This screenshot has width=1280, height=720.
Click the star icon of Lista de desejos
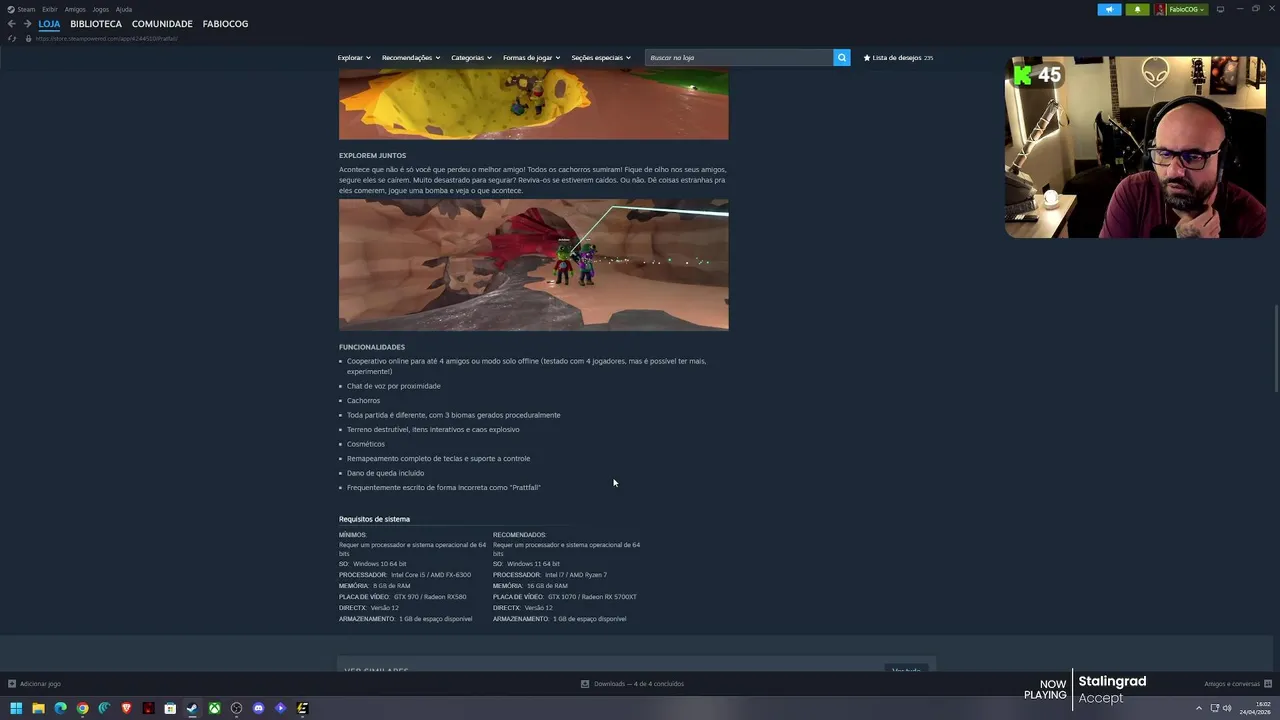(x=867, y=58)
